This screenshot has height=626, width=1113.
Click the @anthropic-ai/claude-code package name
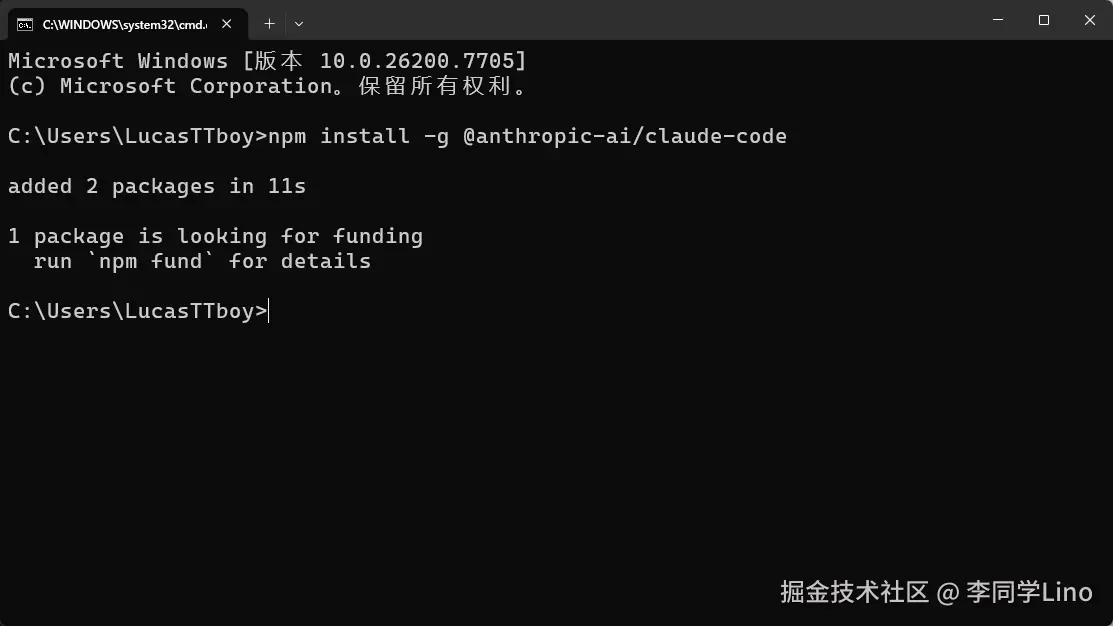[624, 136]
